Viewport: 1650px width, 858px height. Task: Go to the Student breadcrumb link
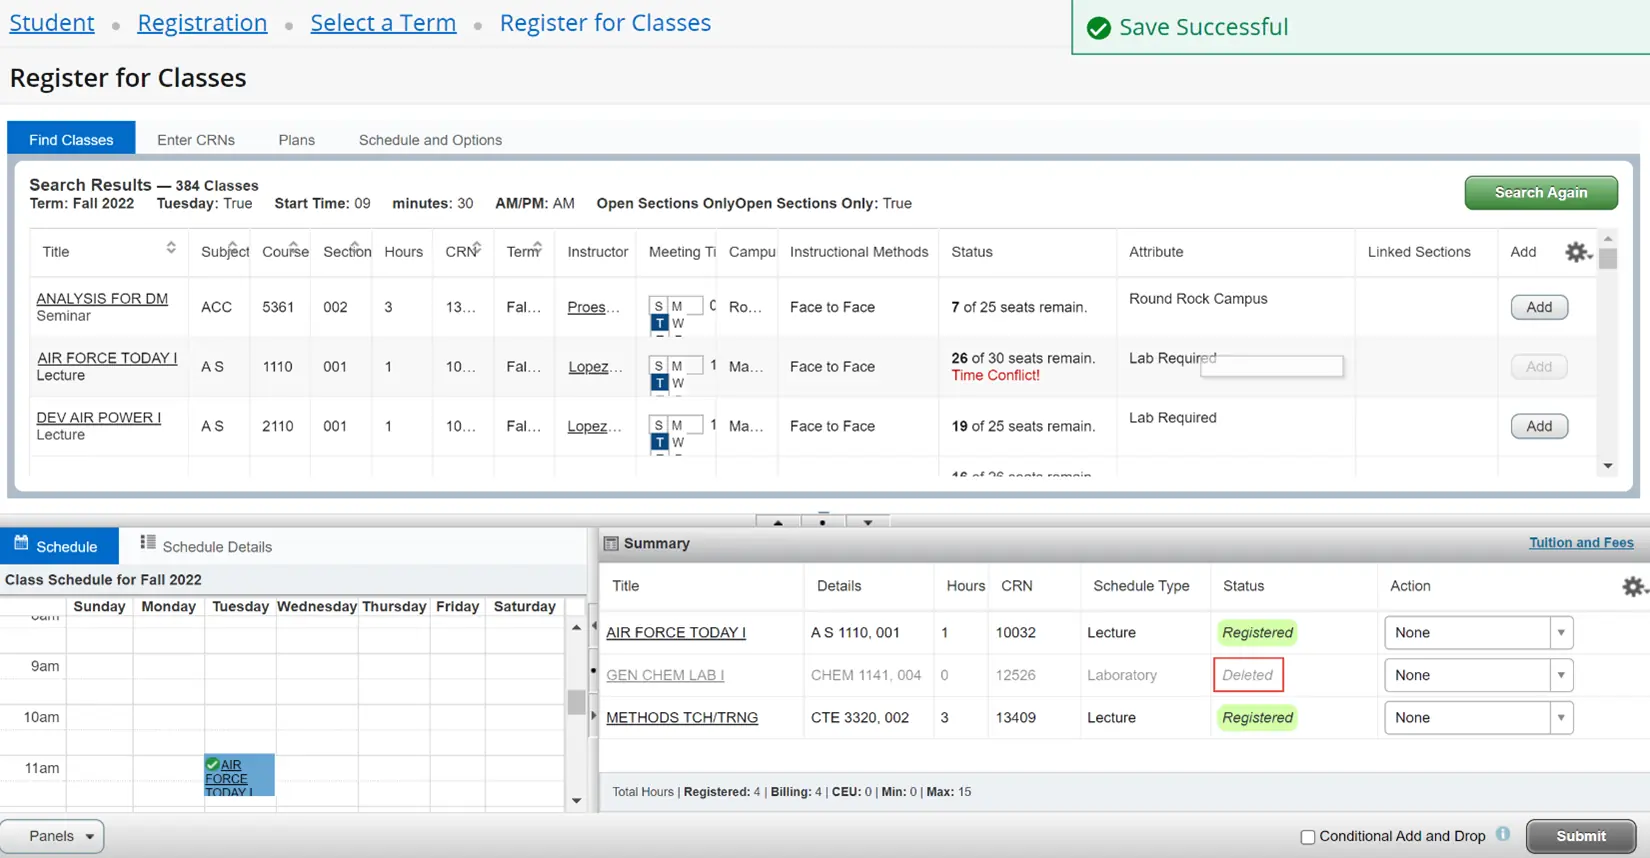[x=52, y=22]
